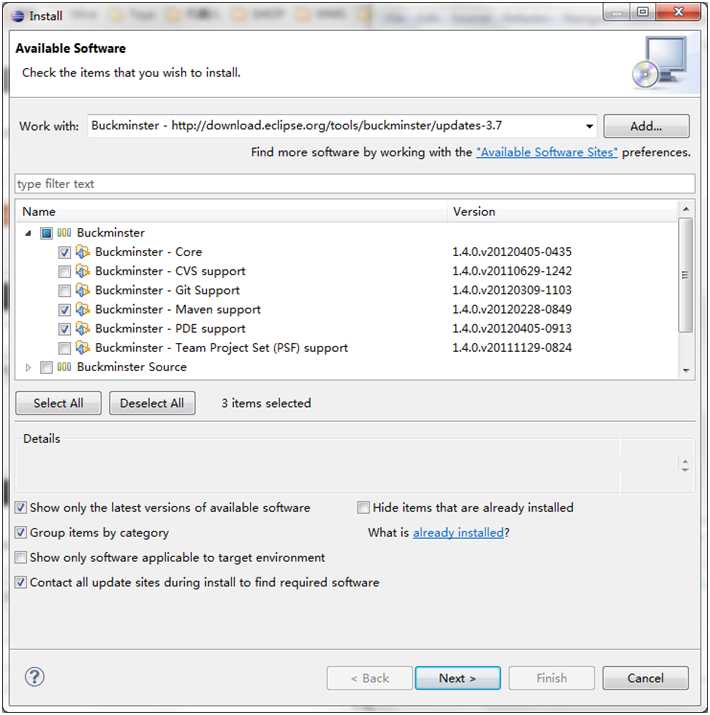Click the Details pane down spinner arrow
This screenshot has height=715, width=710.
[x=685, y=469]
